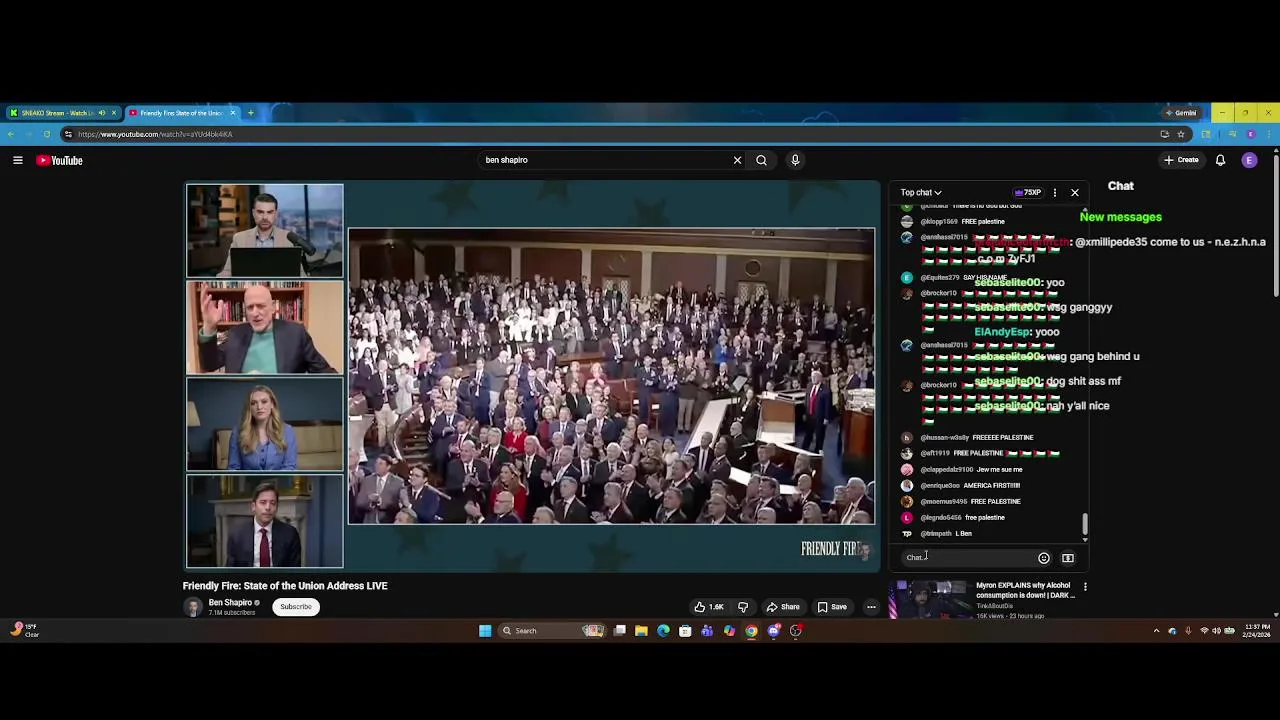Open the install/cast icon in address bar
Screen dimensions: 1280x720
(x=1164, y=134)
